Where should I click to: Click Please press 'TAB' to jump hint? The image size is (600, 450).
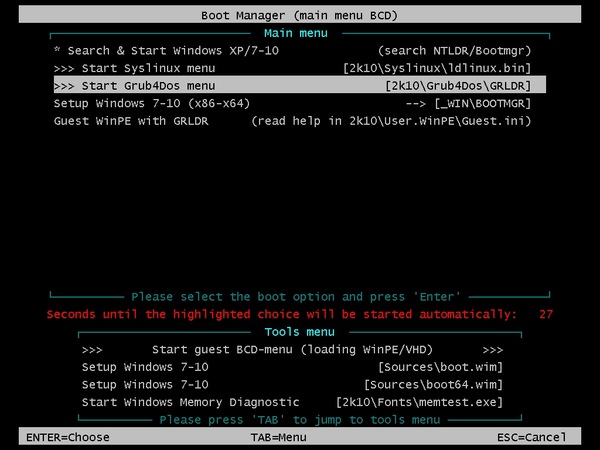[x=300, y=420]
